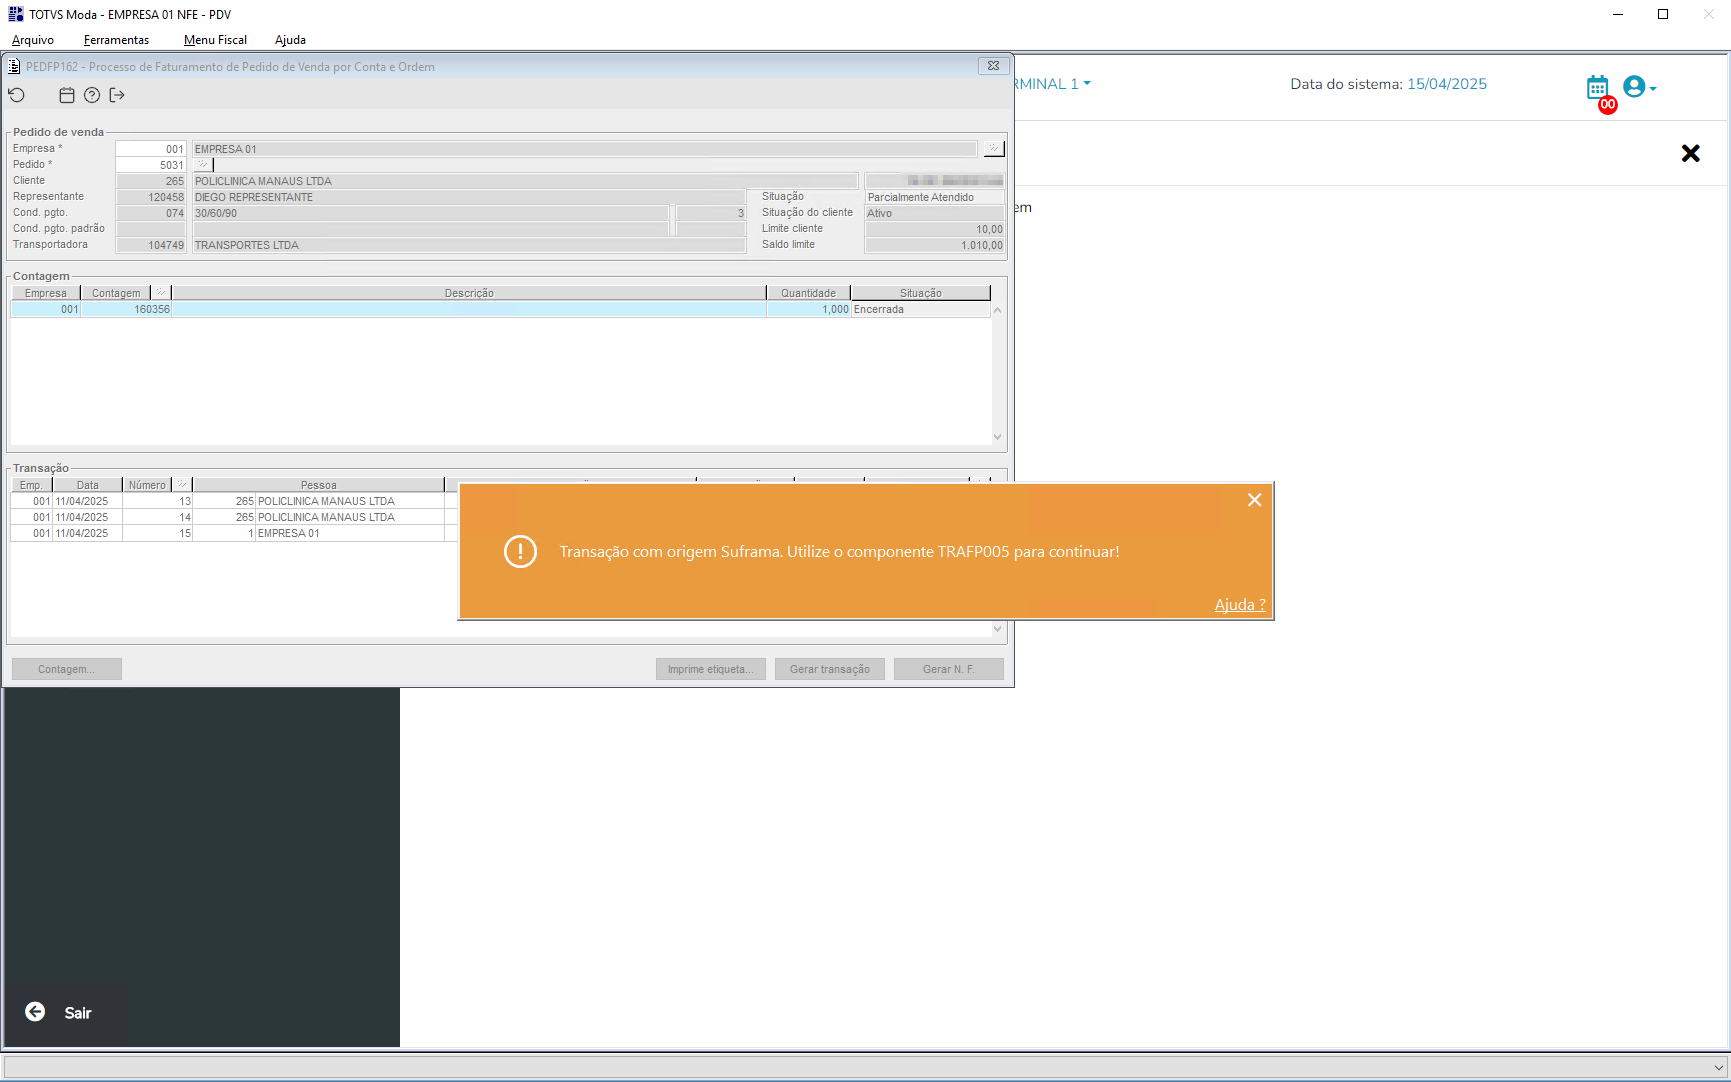Open the Menu Fiscal menu
The width and height of the screenshot is (1731, 1082).
pos(215,40)
